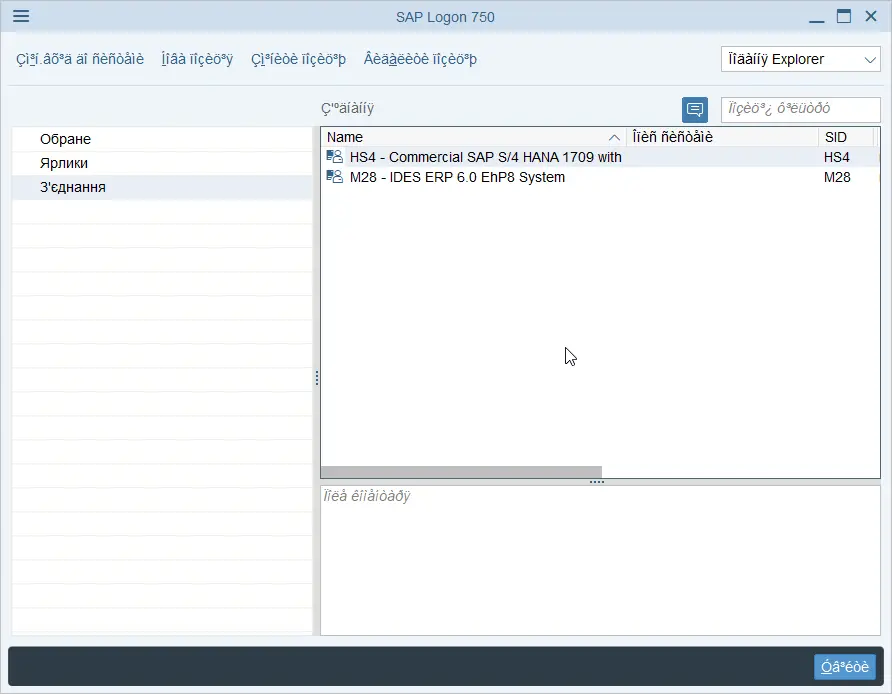Image resolution: width=892 pixels, height=694 pixels.
Task: Click the SID column header
Action: (846, 137)
